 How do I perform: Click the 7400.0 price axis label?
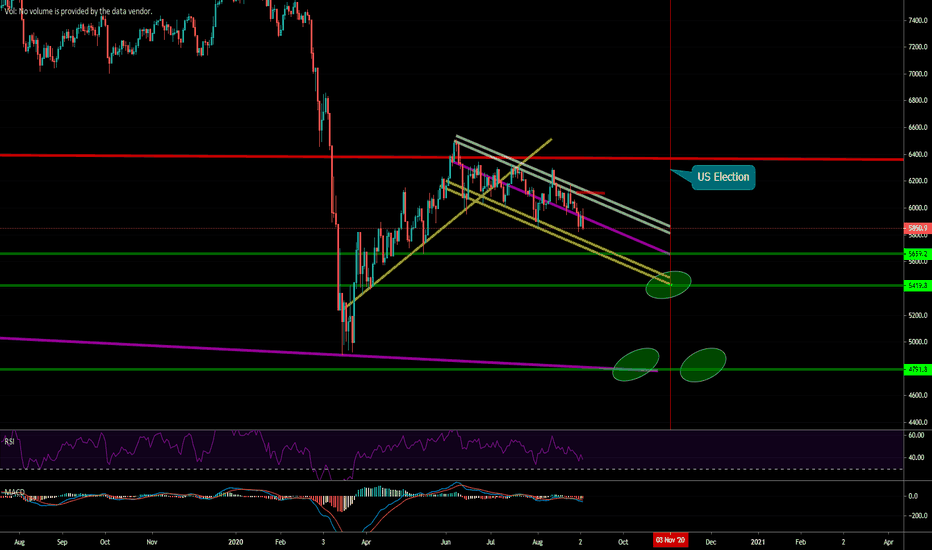(x=918, y=21)
